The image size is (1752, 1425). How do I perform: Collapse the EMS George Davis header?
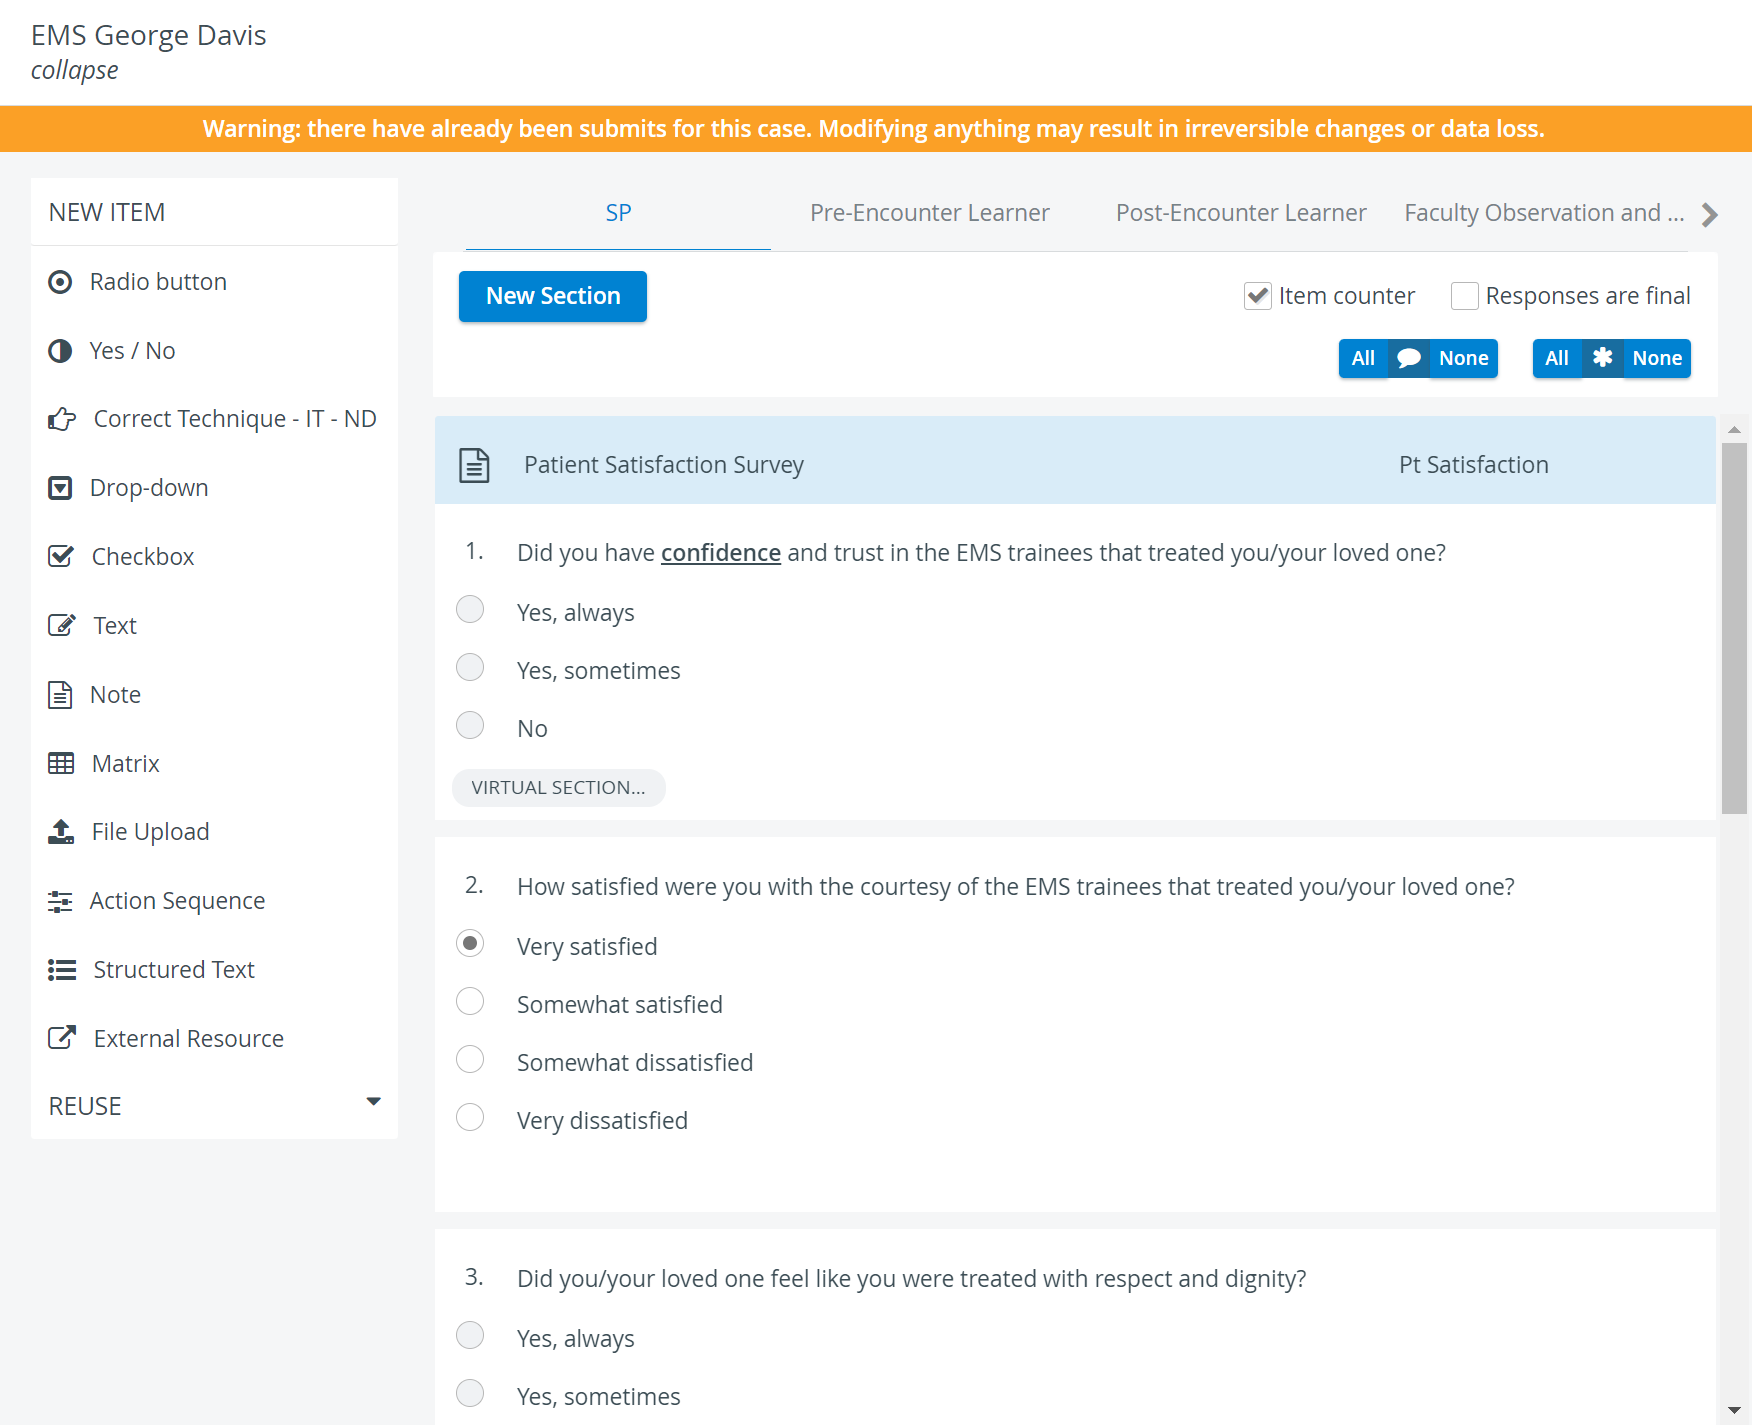pyautogui.click(x=74, y=70)
